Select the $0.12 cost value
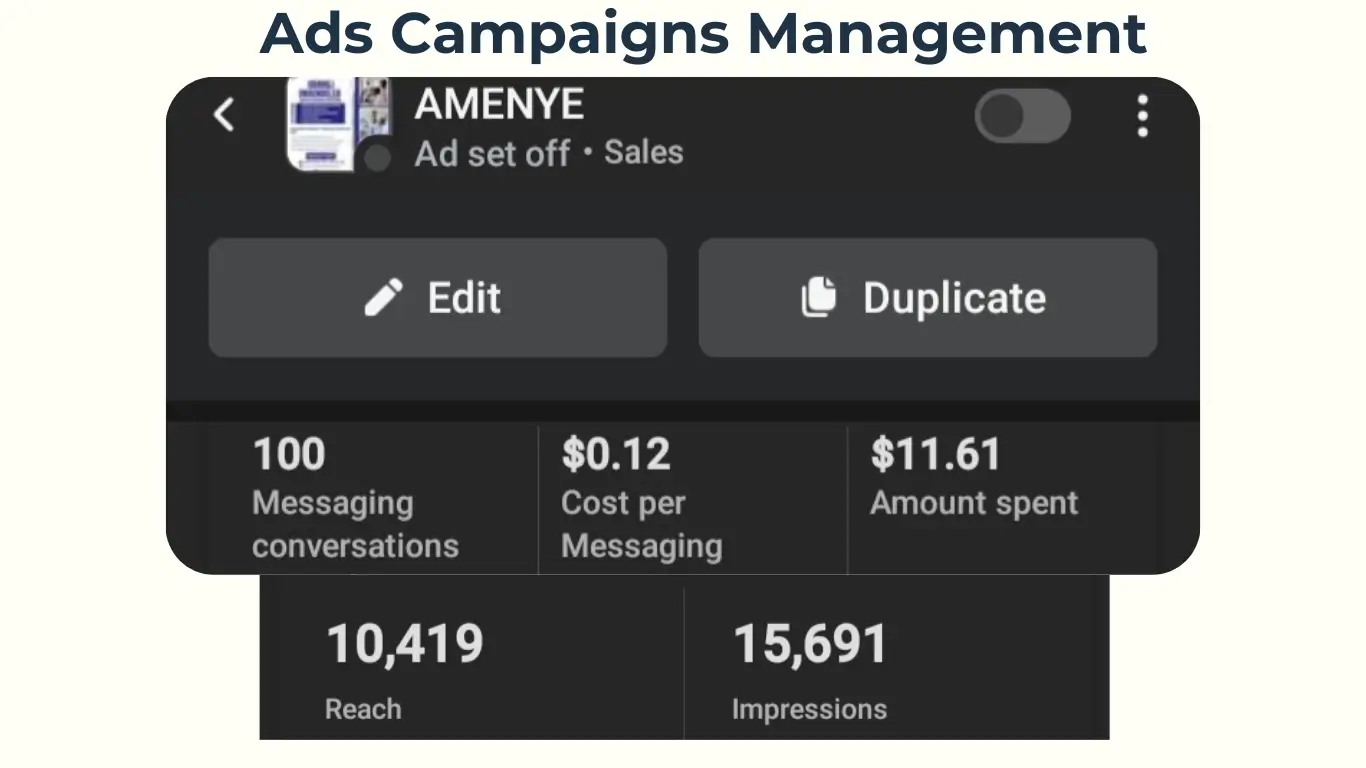Viewport: 1366px width, 768px height. pos(615,455)
